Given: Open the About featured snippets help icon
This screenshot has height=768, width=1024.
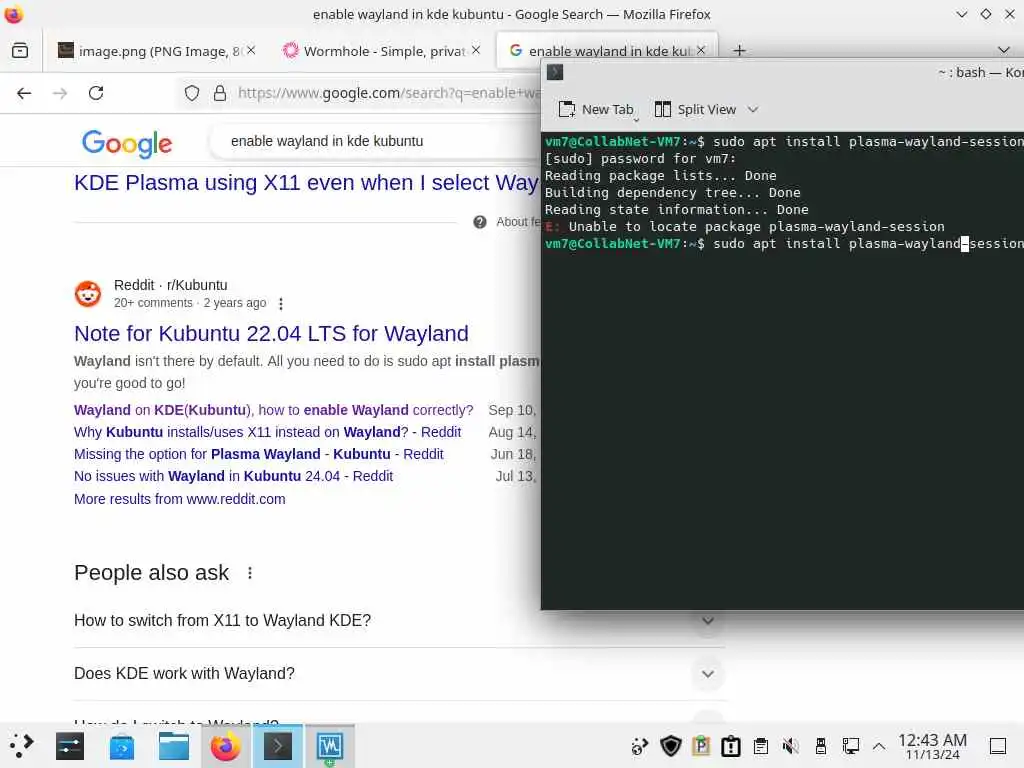Looking at the screenshot, I should (480, 222).
